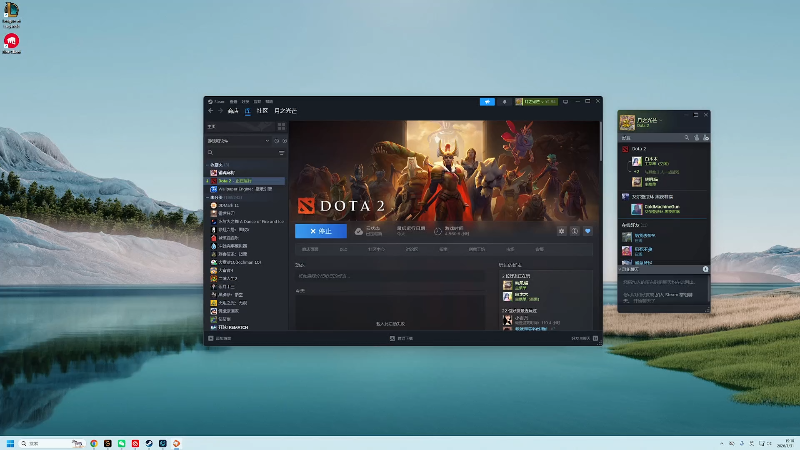
Task: Collapse the favorites collection in library
Action: 209,165
